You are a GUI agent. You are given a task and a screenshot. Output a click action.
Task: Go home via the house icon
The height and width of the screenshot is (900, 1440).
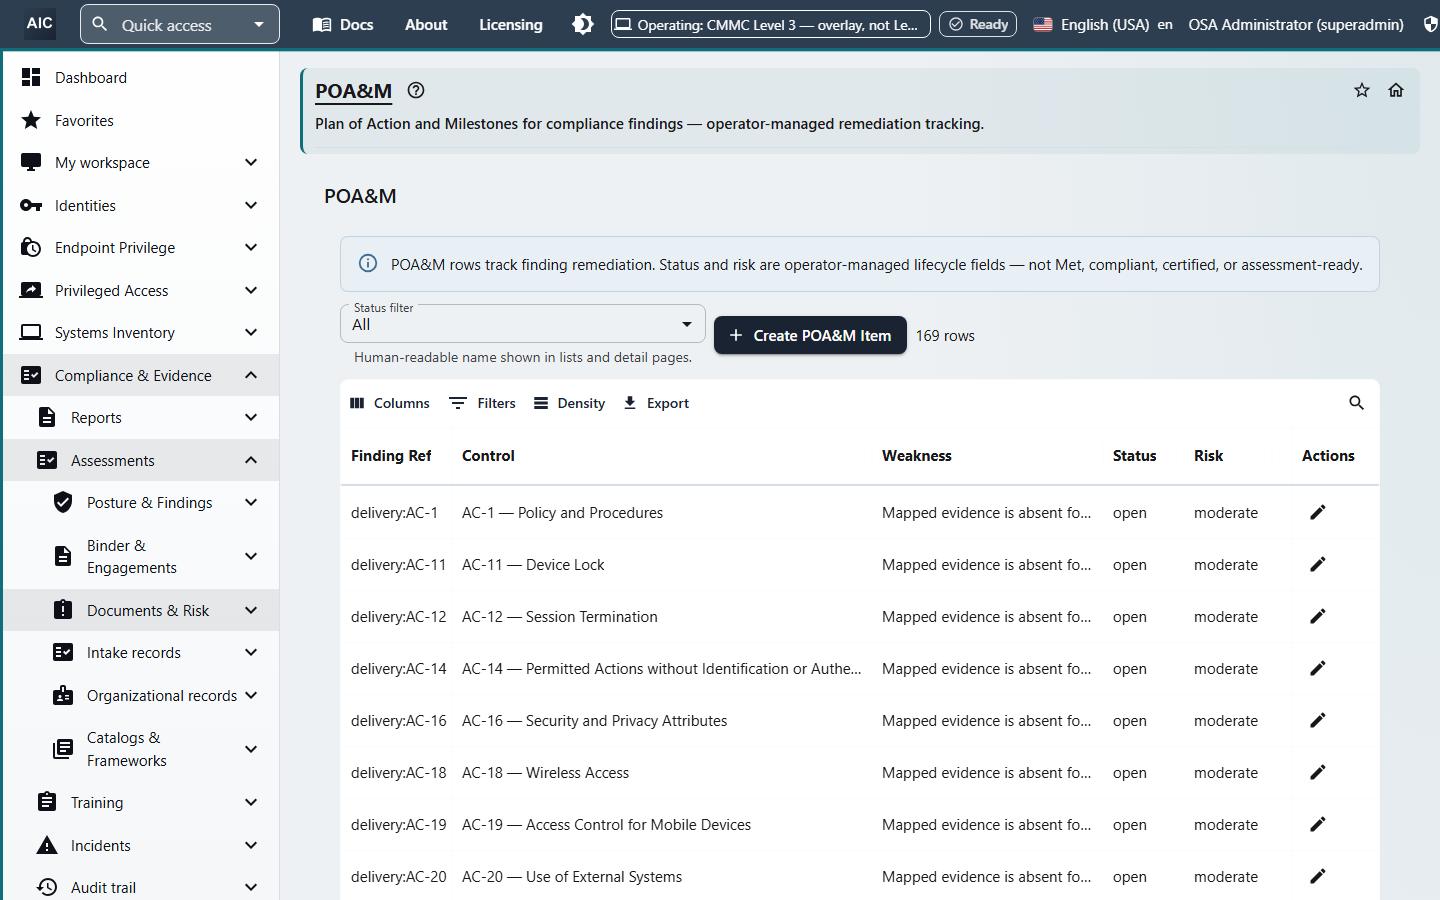click(1396, 90)
